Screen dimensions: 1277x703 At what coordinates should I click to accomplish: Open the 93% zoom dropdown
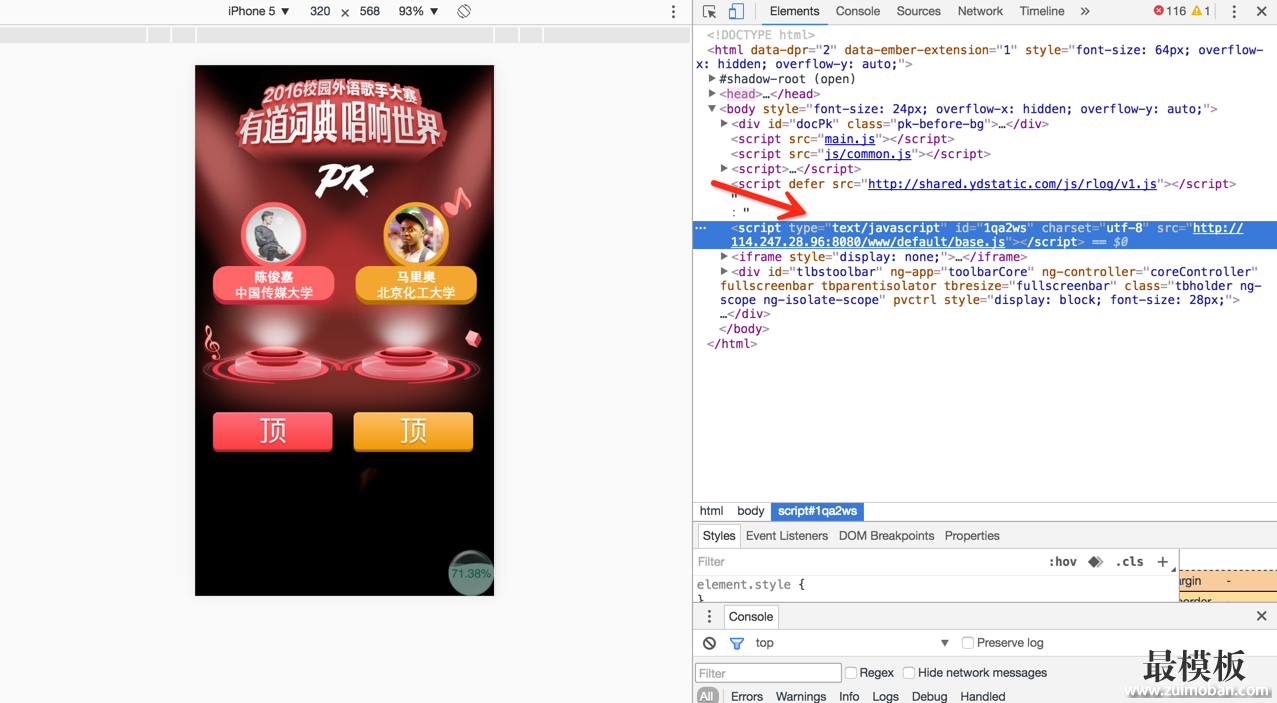[418, 11]
